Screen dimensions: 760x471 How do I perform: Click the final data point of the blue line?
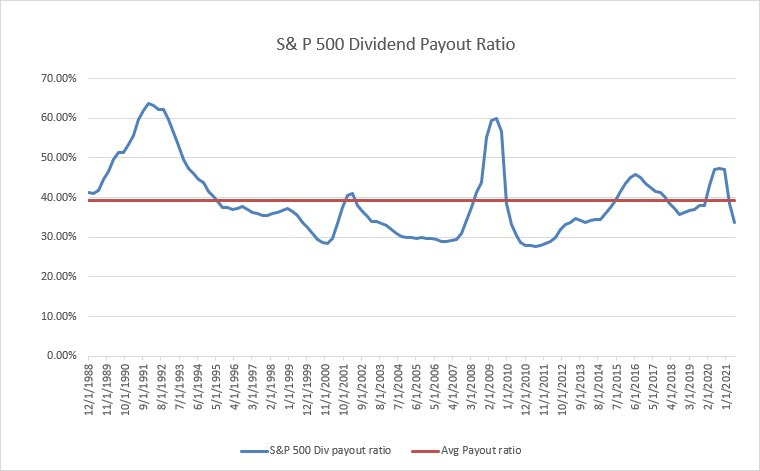pos(735,223)
